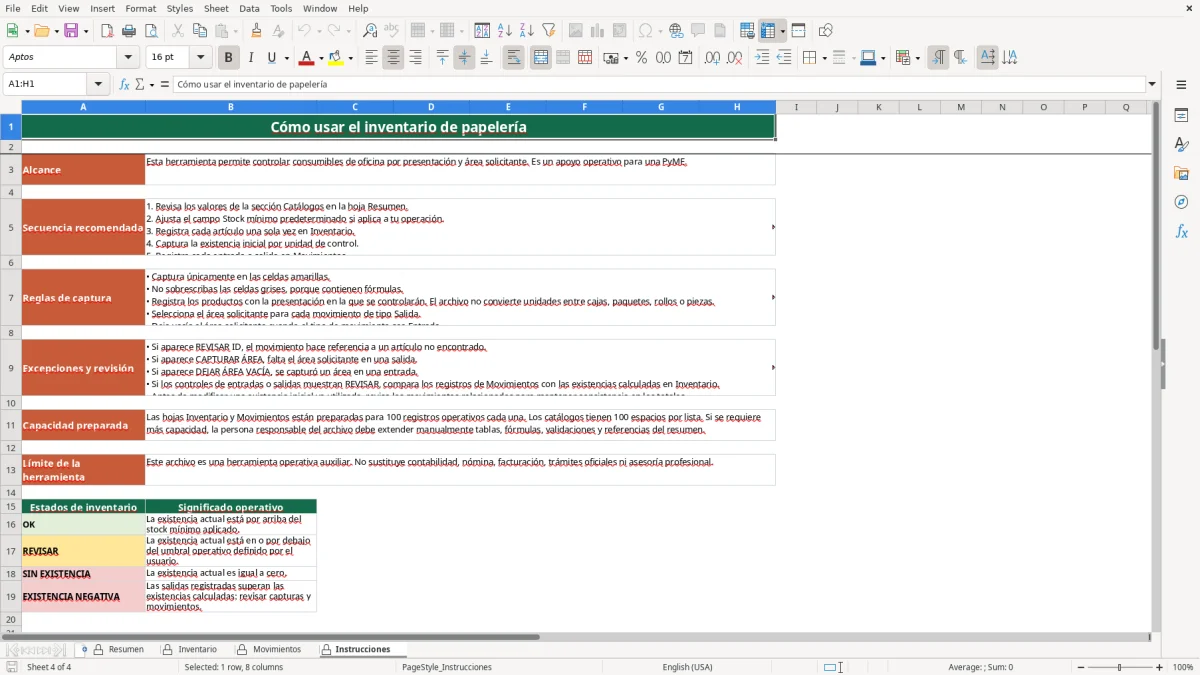1200x675 pixels.
Task: Insert a chart using the toolbar icon
Action: [598, 31]
